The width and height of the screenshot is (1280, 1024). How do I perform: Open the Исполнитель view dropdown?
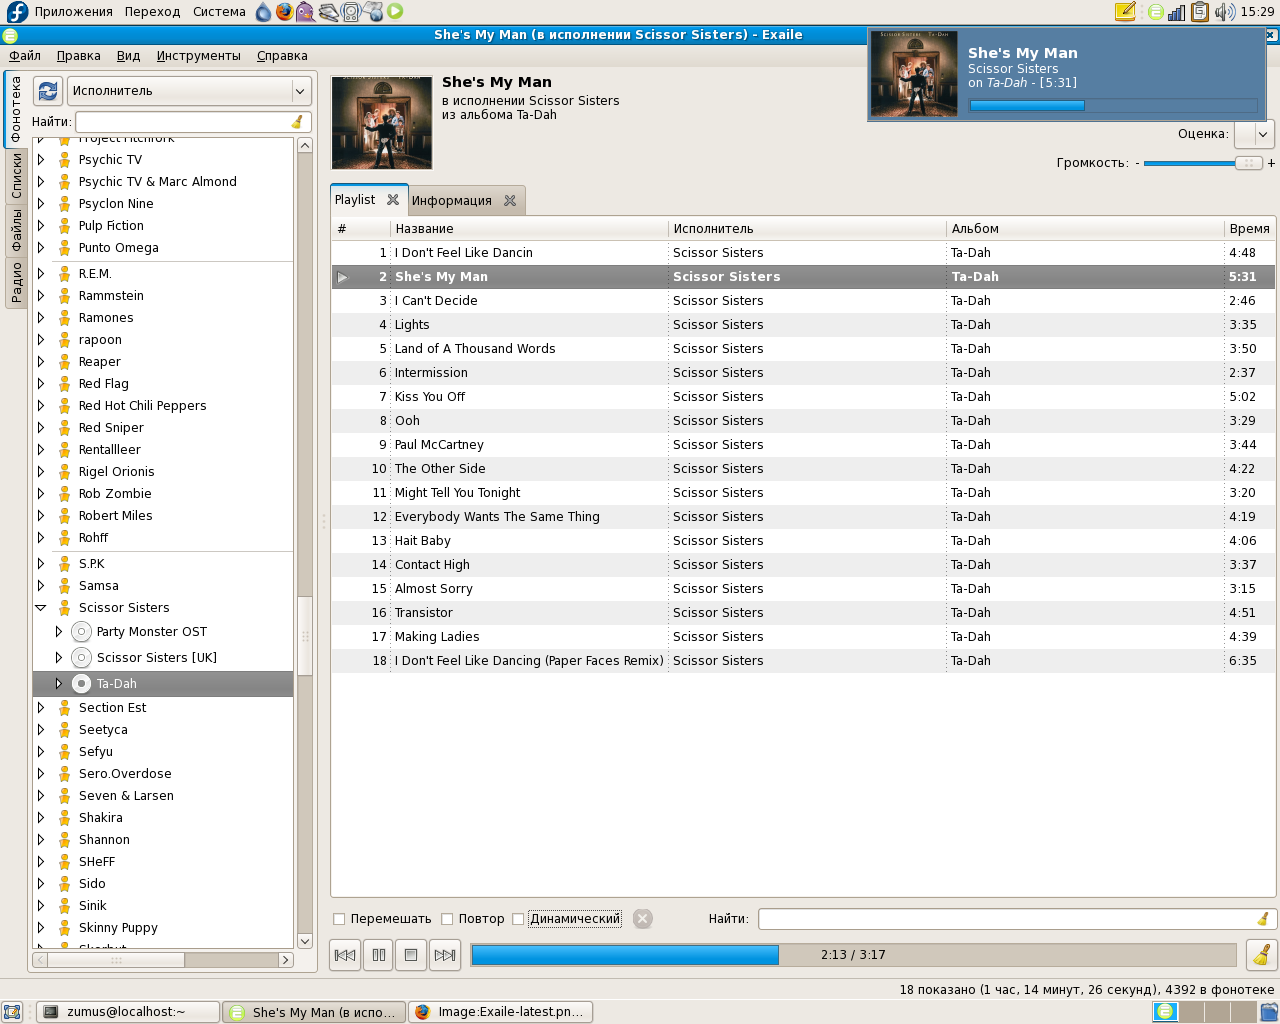click(189, 91)
